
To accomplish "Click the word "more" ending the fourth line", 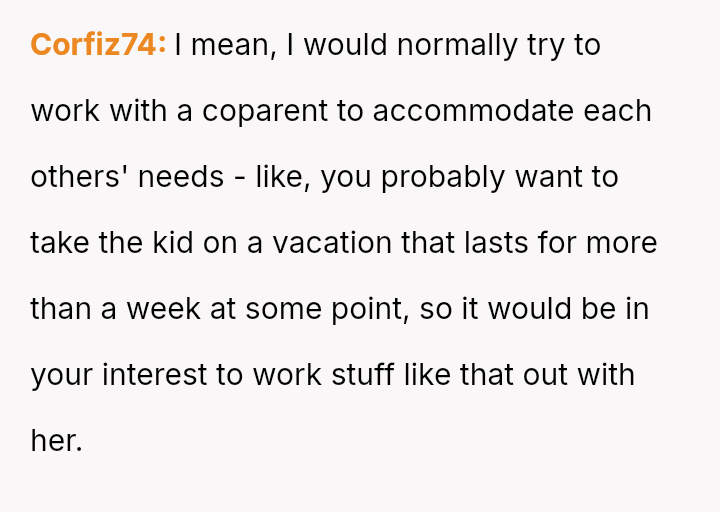I will coord(622,243).
